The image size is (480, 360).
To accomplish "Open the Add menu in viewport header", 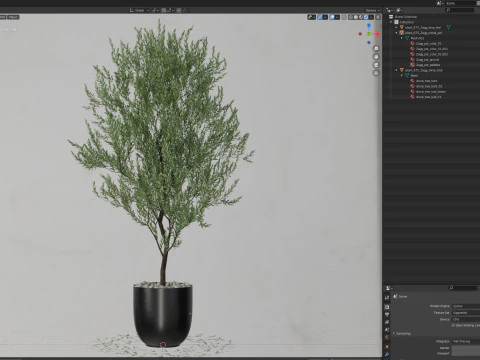I will tap(3, 17).
